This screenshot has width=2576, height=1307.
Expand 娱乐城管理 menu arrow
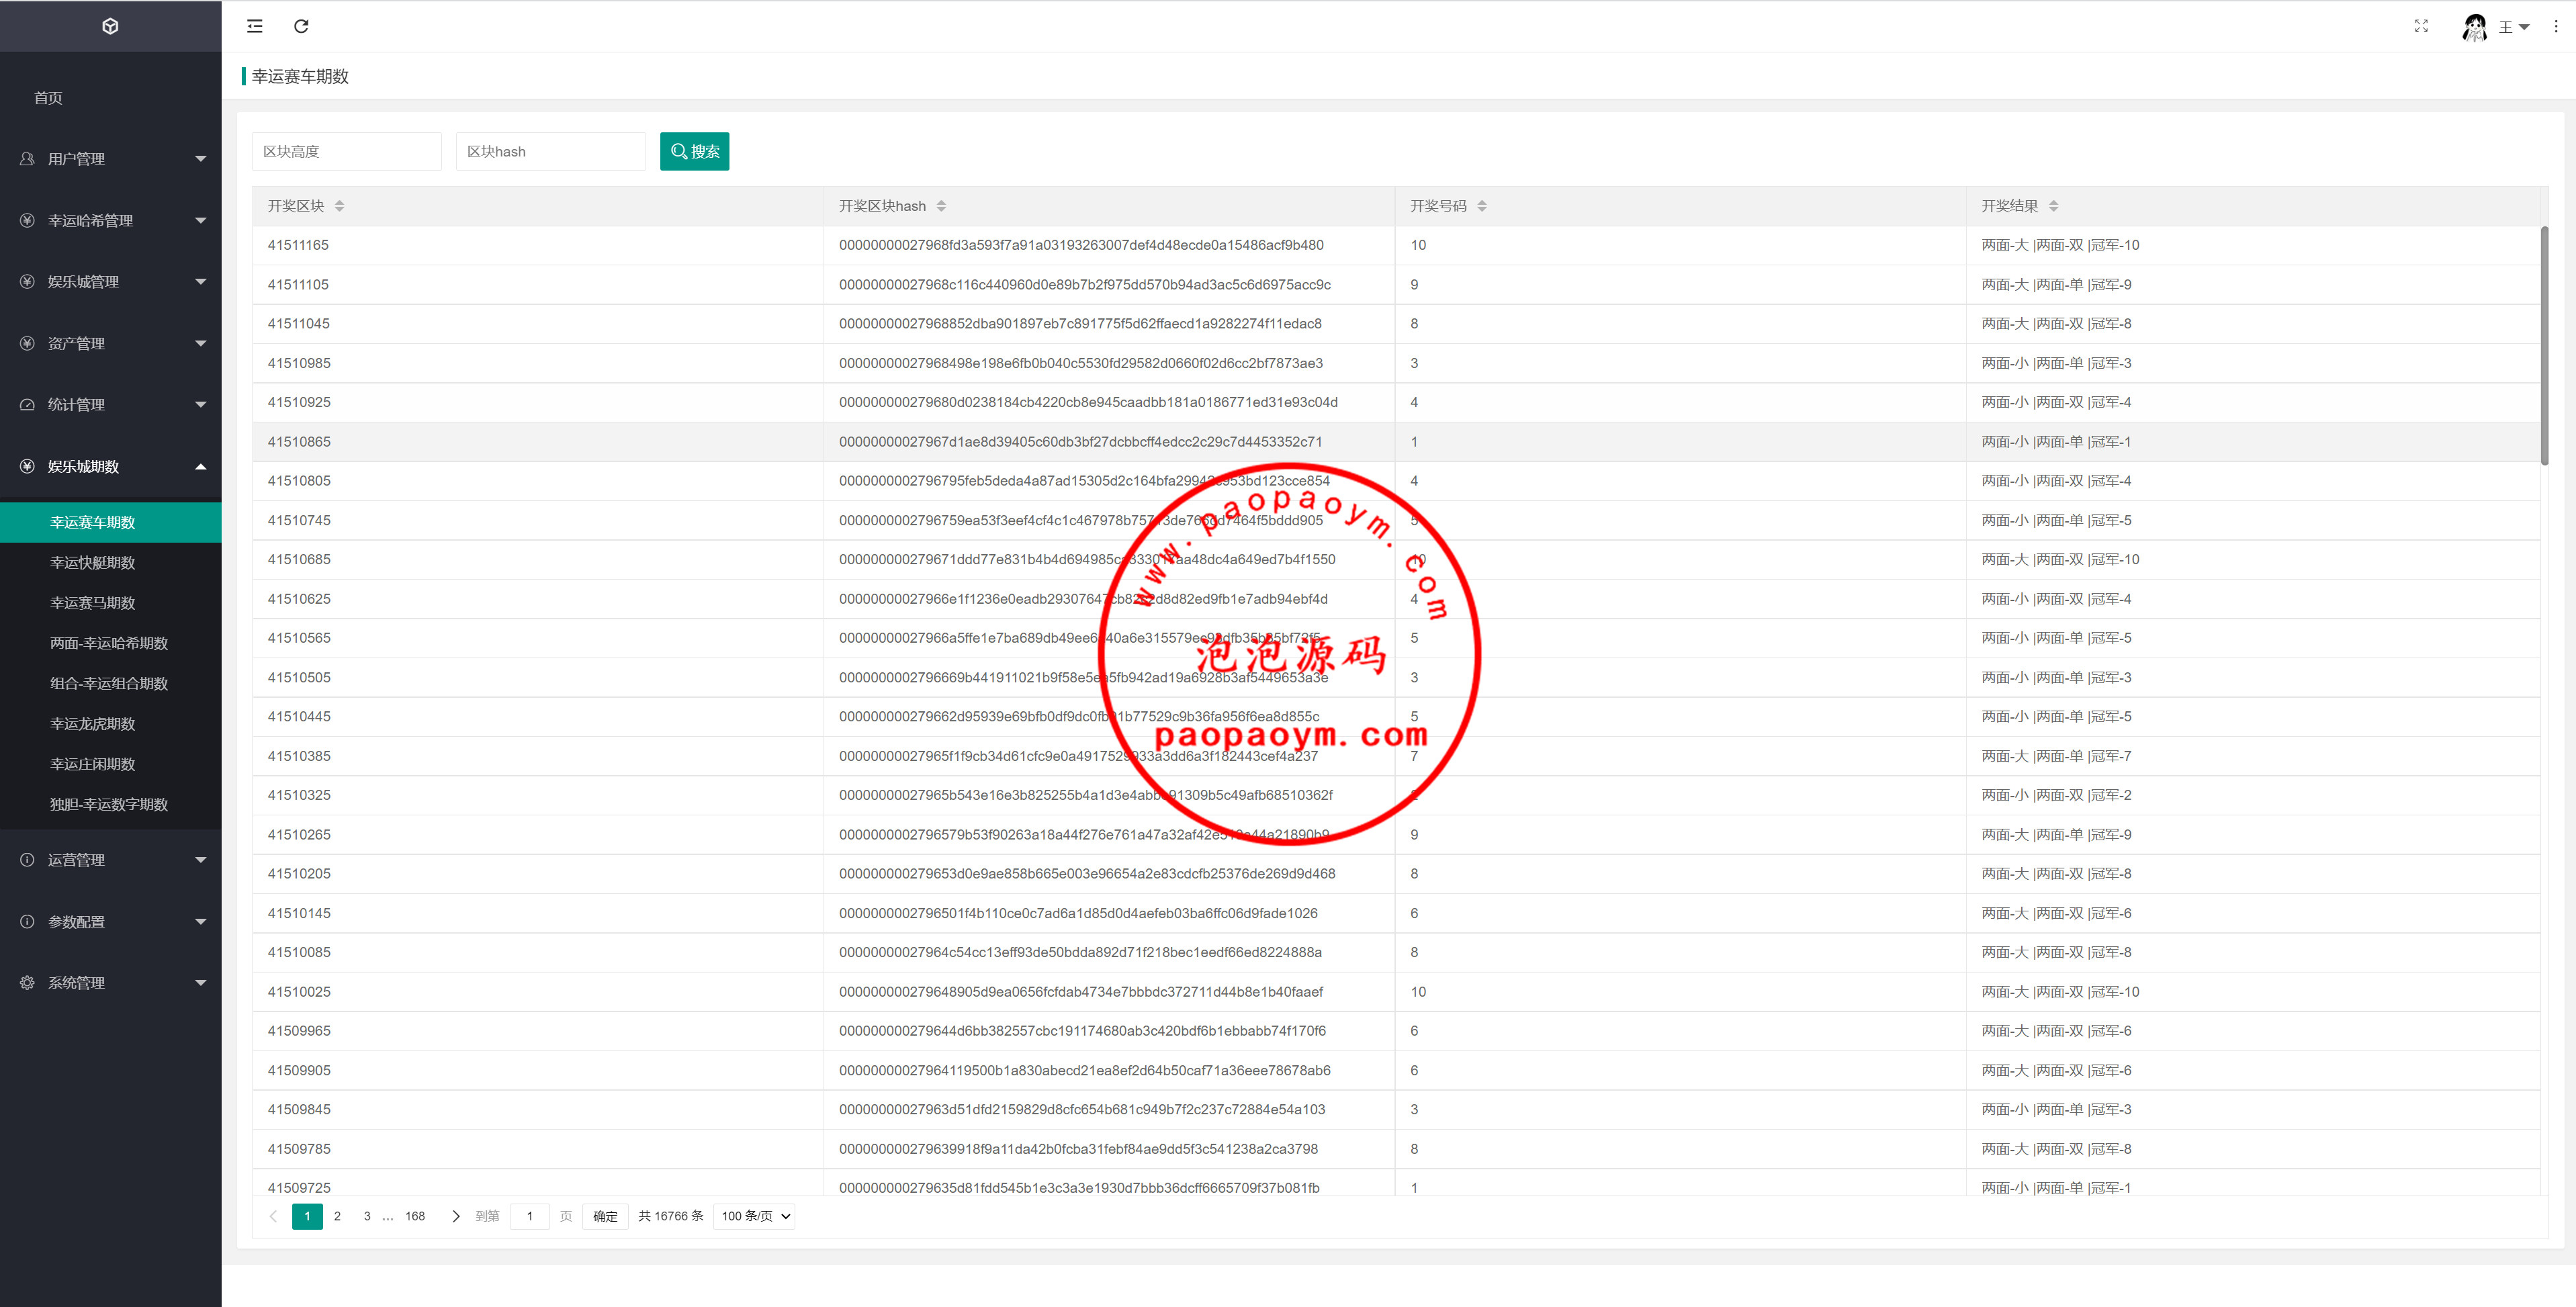tap(201, 282)
